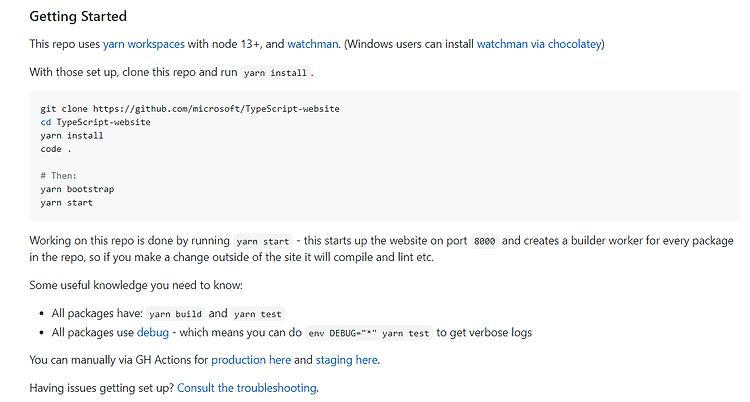This screenshot has height=402, width=750.
Task: Open the production here link
Action: click(x=251, y=360)
